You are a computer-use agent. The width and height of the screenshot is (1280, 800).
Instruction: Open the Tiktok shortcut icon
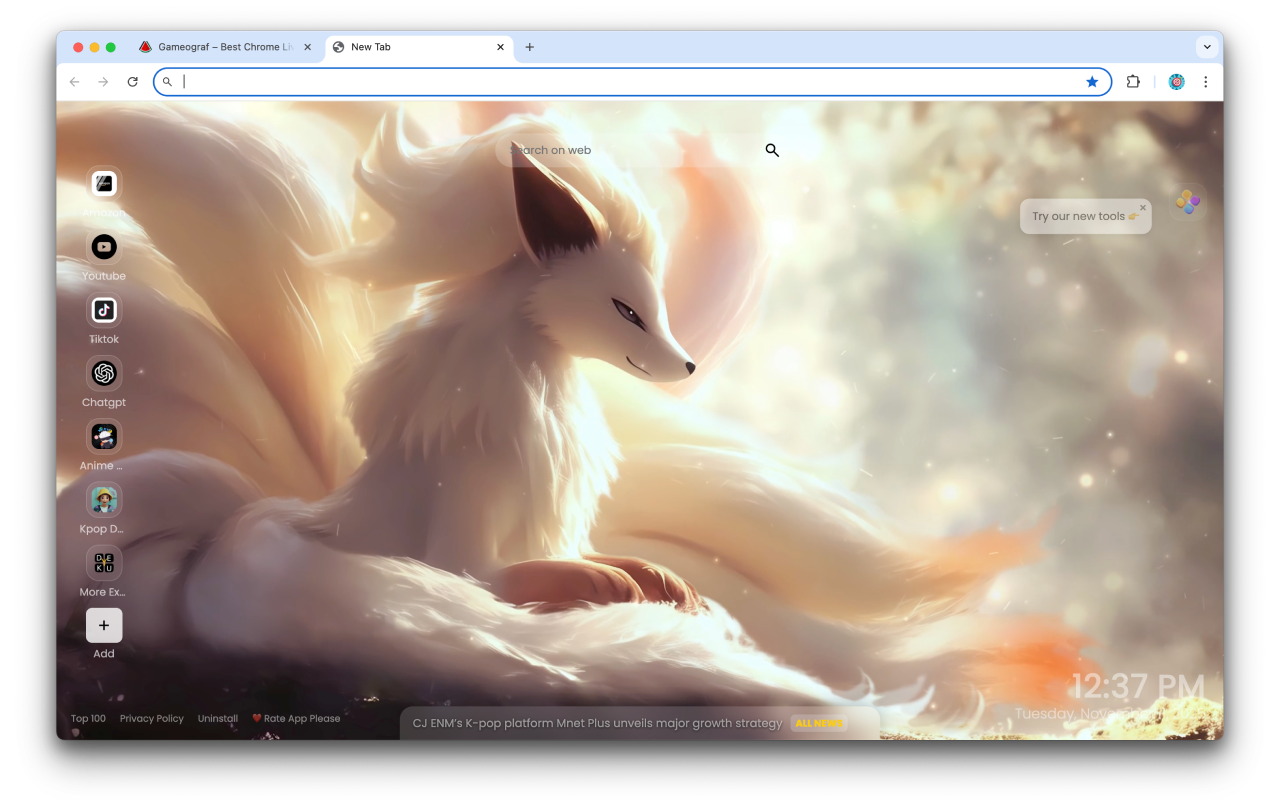[x=104, y=310]
